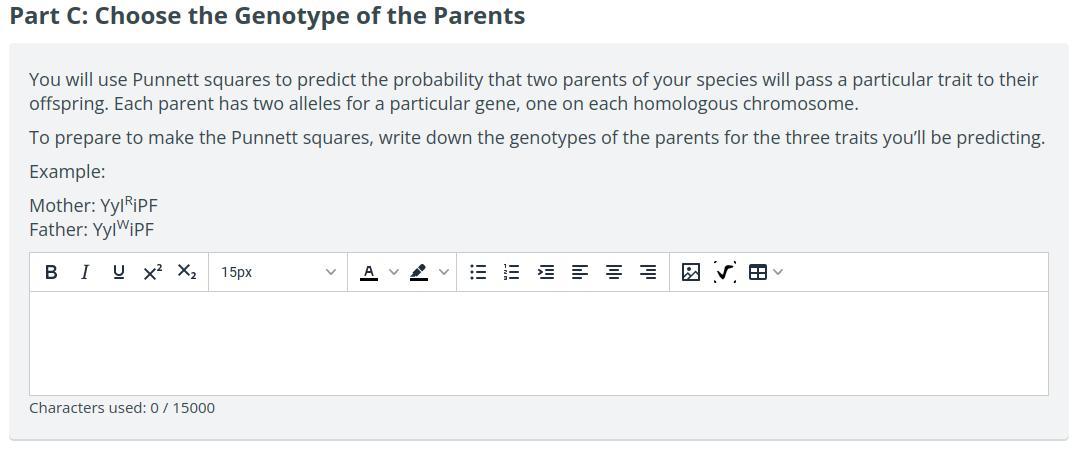This screenshot has height=457, width=1075.
Task: Insert an image into the editor
Action: pos(690,272)
